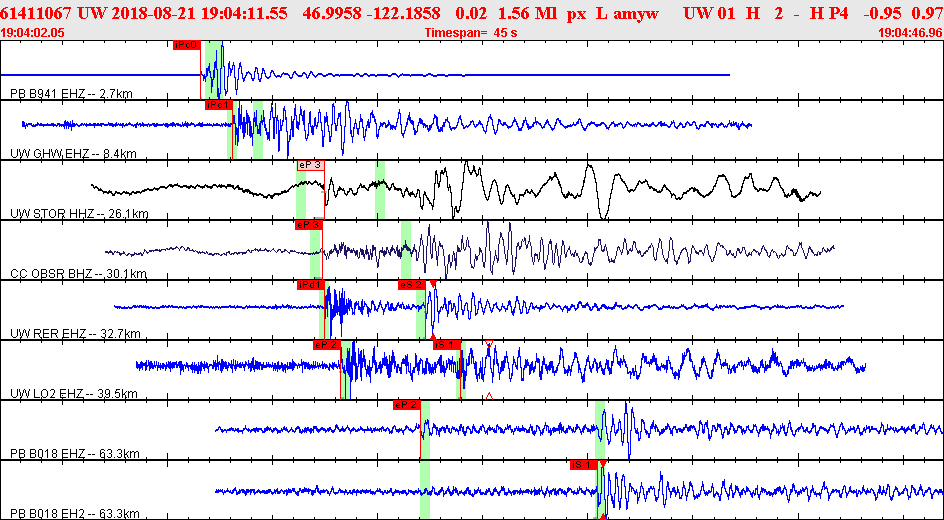Click the latitude value 46.9958
This screenshot has height=520, width=944.
(x=334, y=14)
